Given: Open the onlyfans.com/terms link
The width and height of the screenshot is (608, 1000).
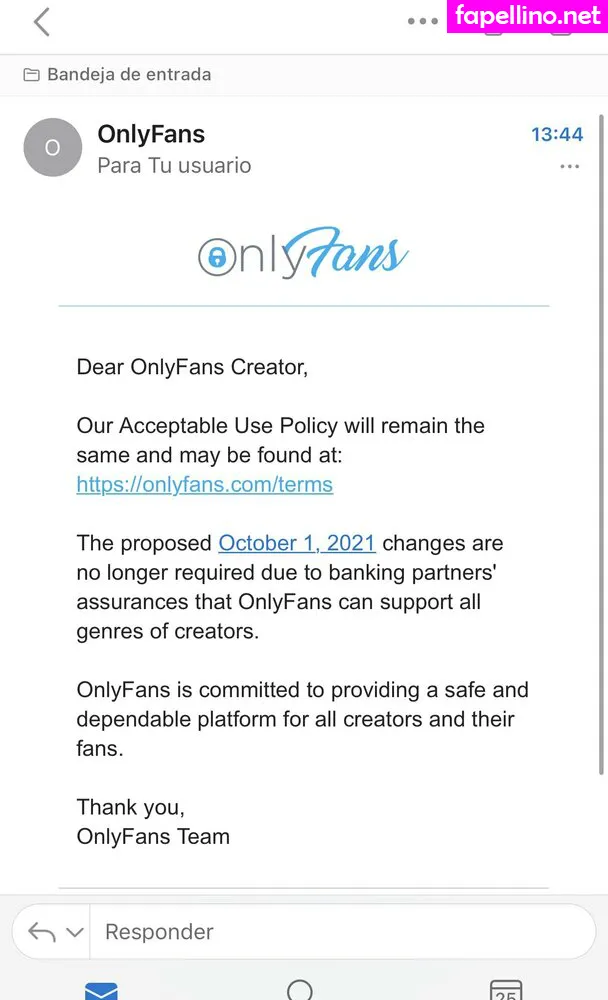Looking at the screenshot, I should point(205,484).
